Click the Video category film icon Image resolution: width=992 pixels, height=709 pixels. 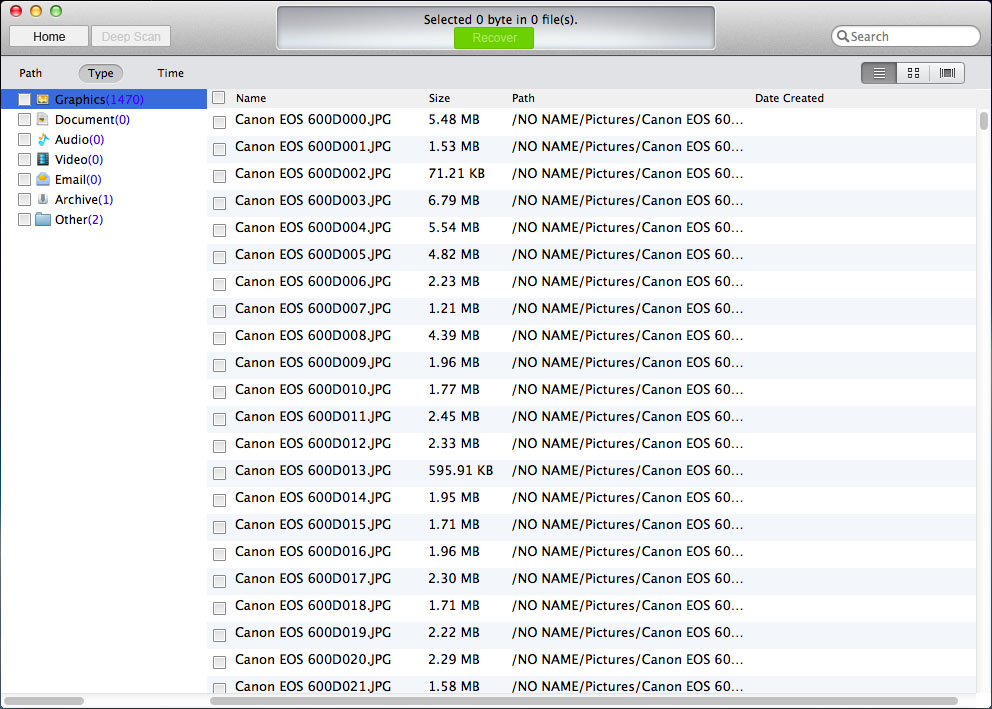(42, 159)
